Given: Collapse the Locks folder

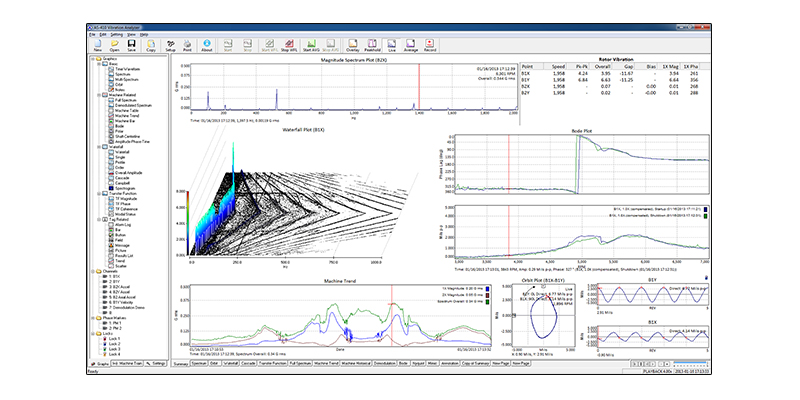Looking at the screenshot, I should [x=92, y=333].
